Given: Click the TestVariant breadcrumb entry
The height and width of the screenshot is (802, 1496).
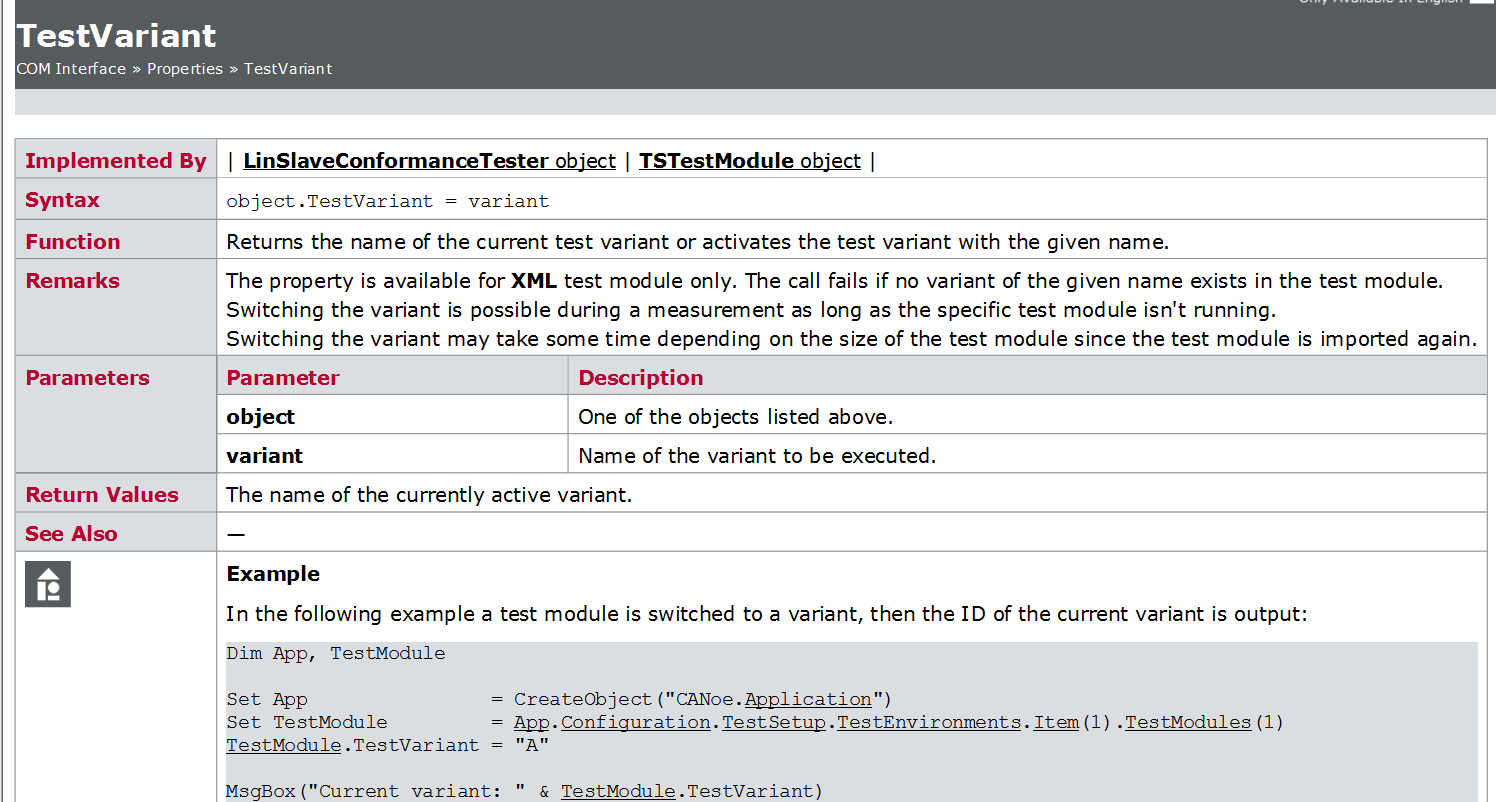Looking at the screenshot, I should tap(288, 69).
